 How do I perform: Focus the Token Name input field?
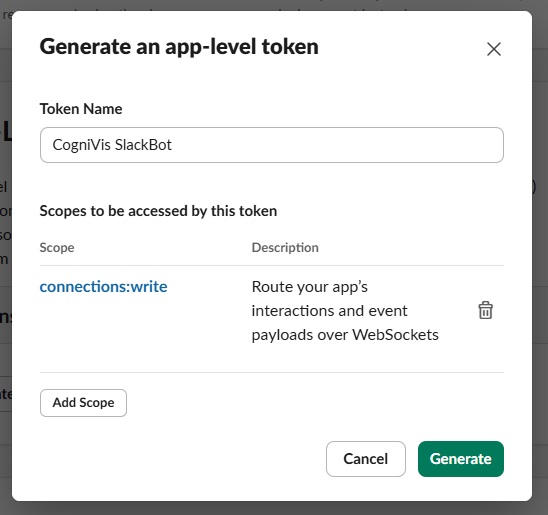coord(272,145)
